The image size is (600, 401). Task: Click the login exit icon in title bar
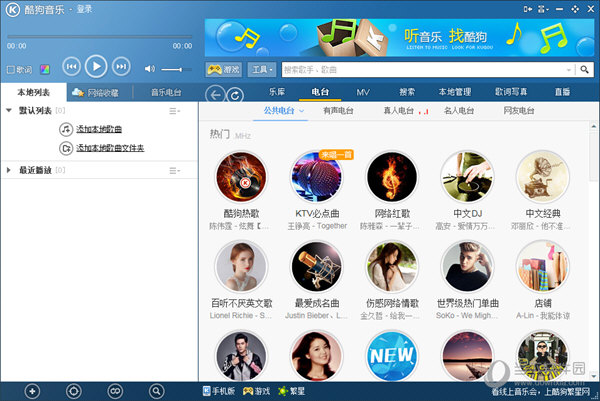click(528, 9)
